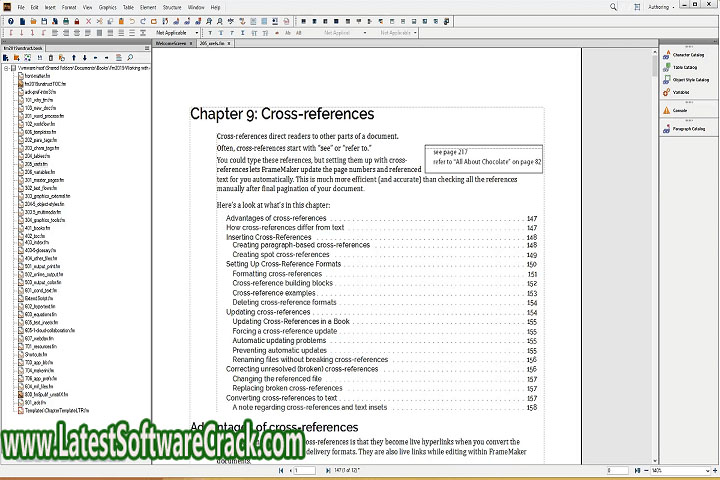Open the Object Style Catalog panel
The image size is (720, 480).
click(x=690, y=79)
